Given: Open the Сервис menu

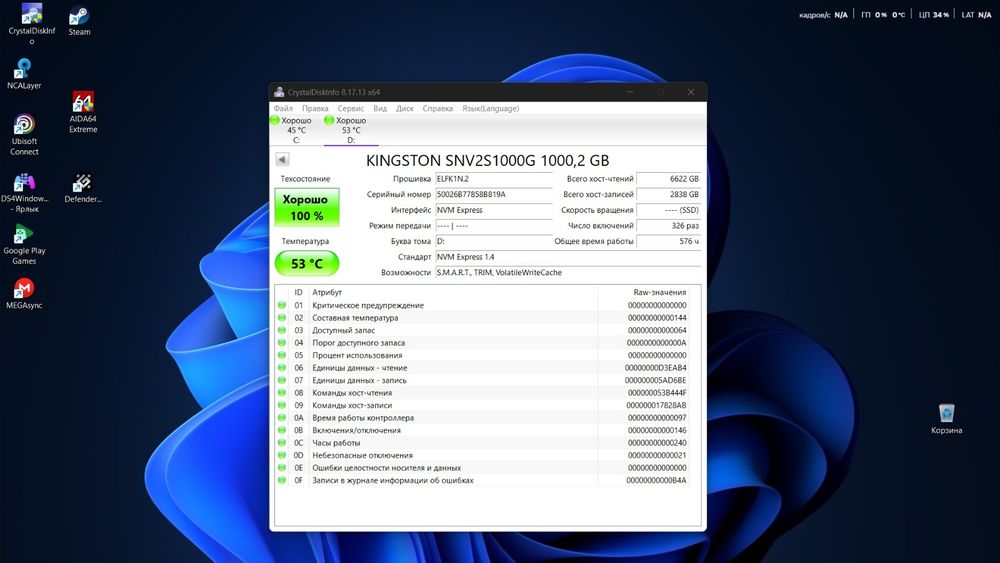Looking at the screenshot, I should click(x=351, y=108).
